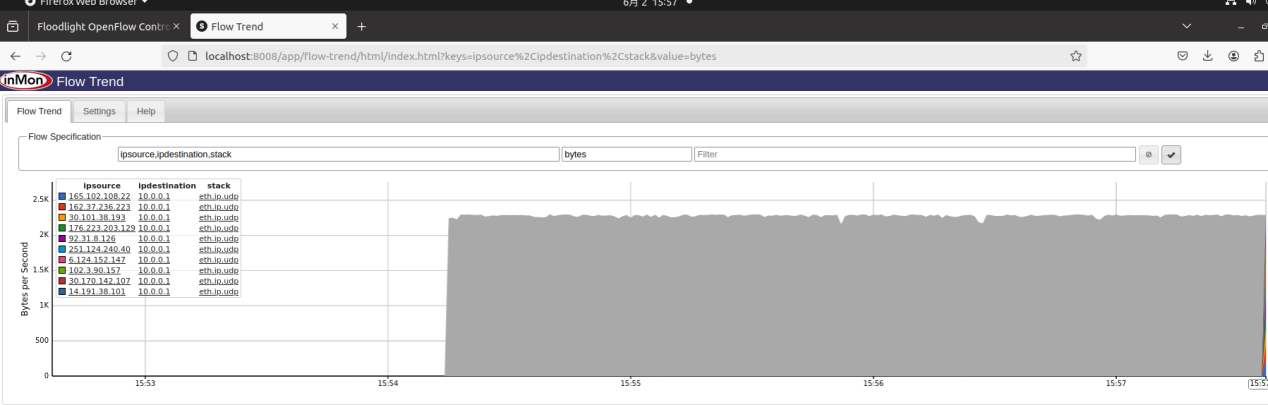The image size is (1268, 405).
Task: Click the red swatch for 162.37.236.223
Action: click(62, 207)
